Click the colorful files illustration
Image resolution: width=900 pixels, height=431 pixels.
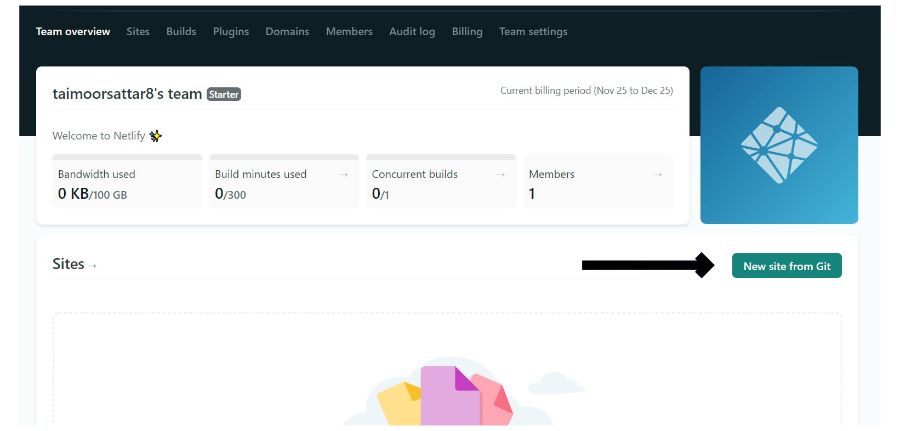(x=448, y=396)
